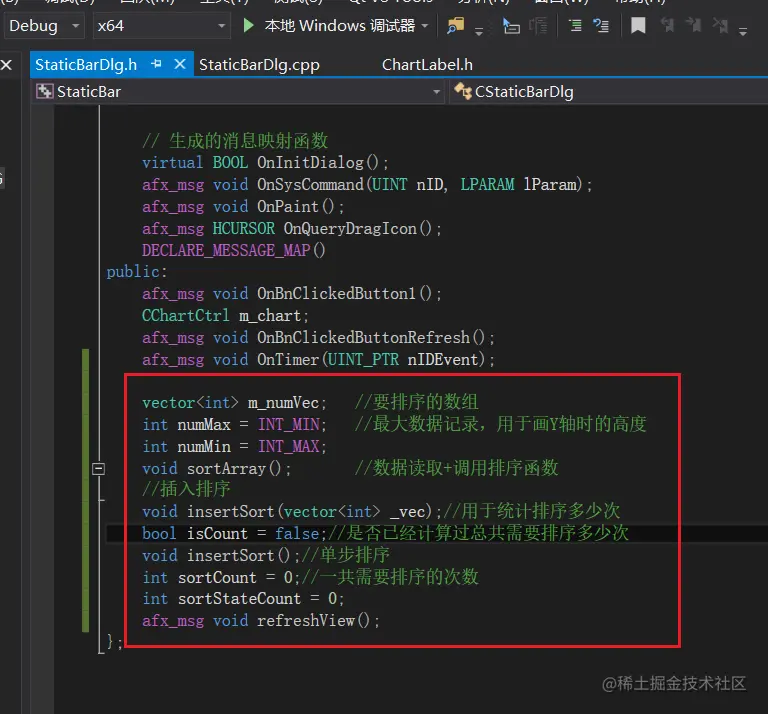Click the numMin variable
This screenshot has width=768, height=714.
pos(204,447)
